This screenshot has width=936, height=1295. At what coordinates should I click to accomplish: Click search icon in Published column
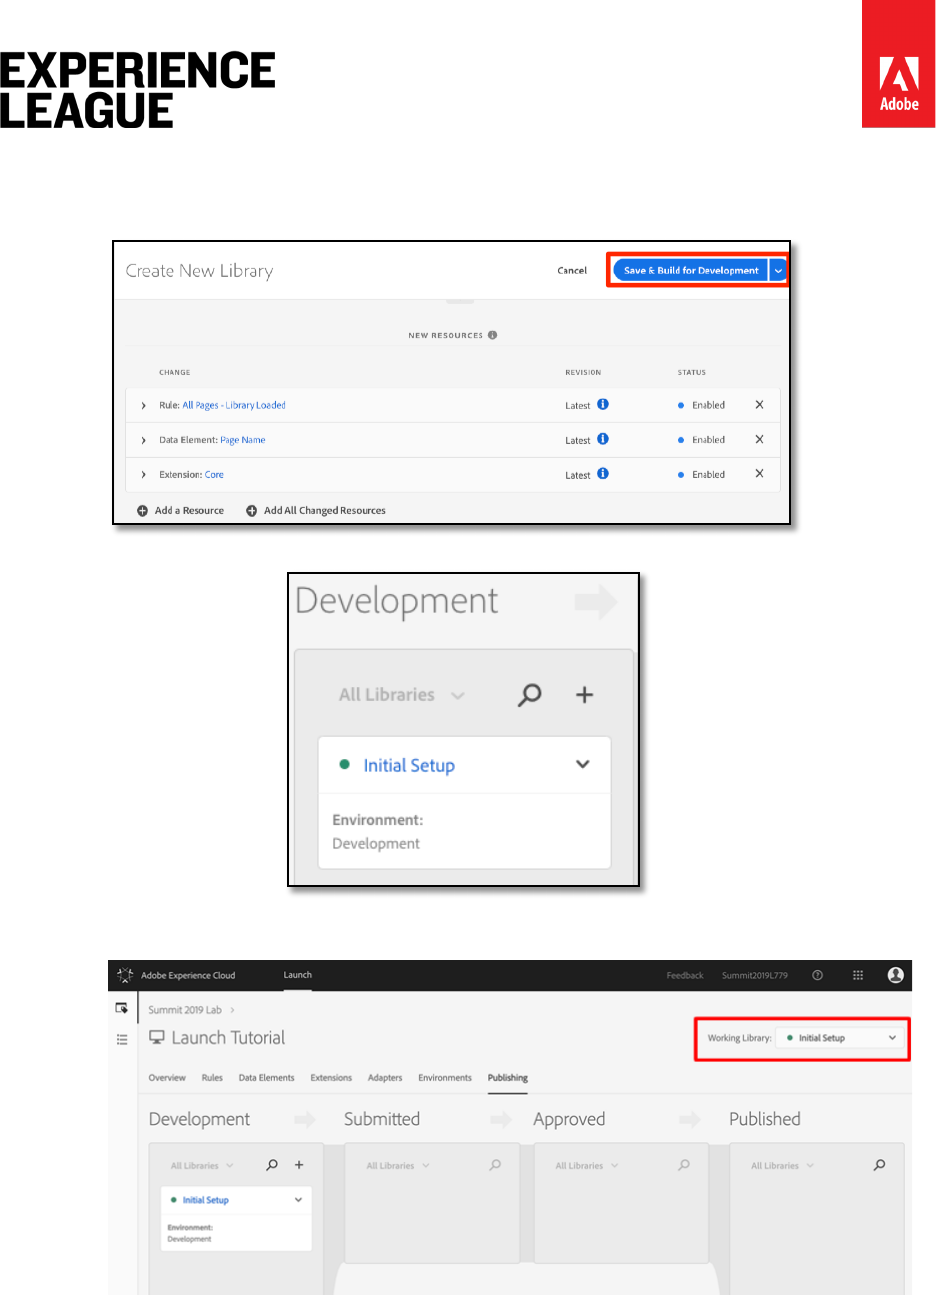tap(879, 1165)
